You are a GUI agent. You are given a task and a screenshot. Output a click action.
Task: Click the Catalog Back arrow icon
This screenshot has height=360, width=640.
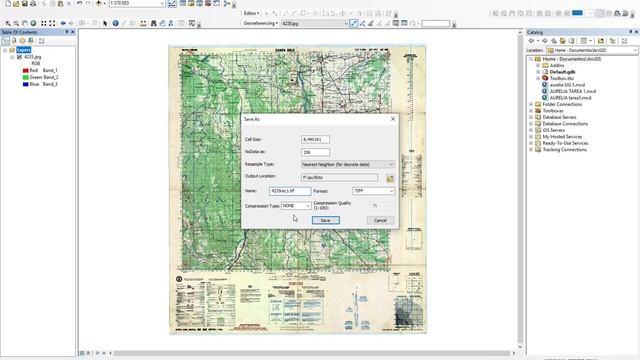(x=531, y=41)
